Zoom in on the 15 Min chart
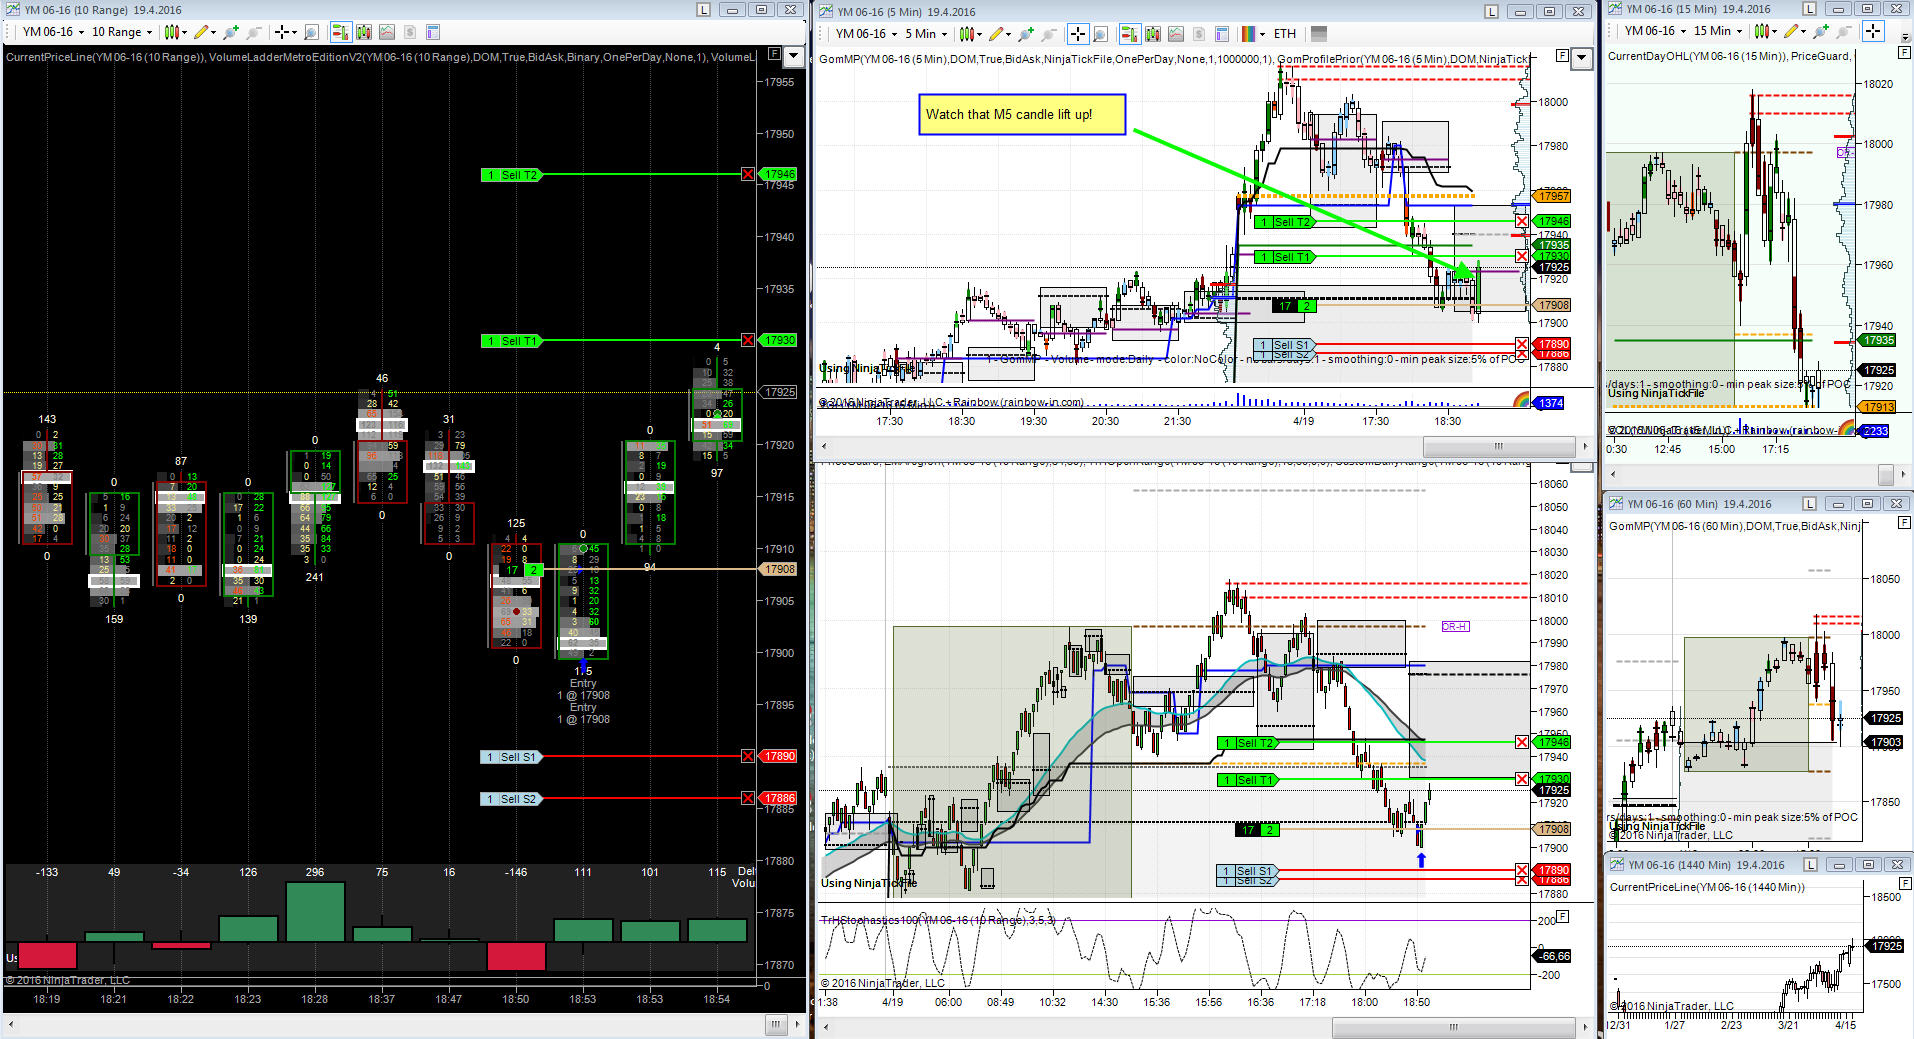This screenshot has height=1039, width=1914. [x=1821, y=31]
